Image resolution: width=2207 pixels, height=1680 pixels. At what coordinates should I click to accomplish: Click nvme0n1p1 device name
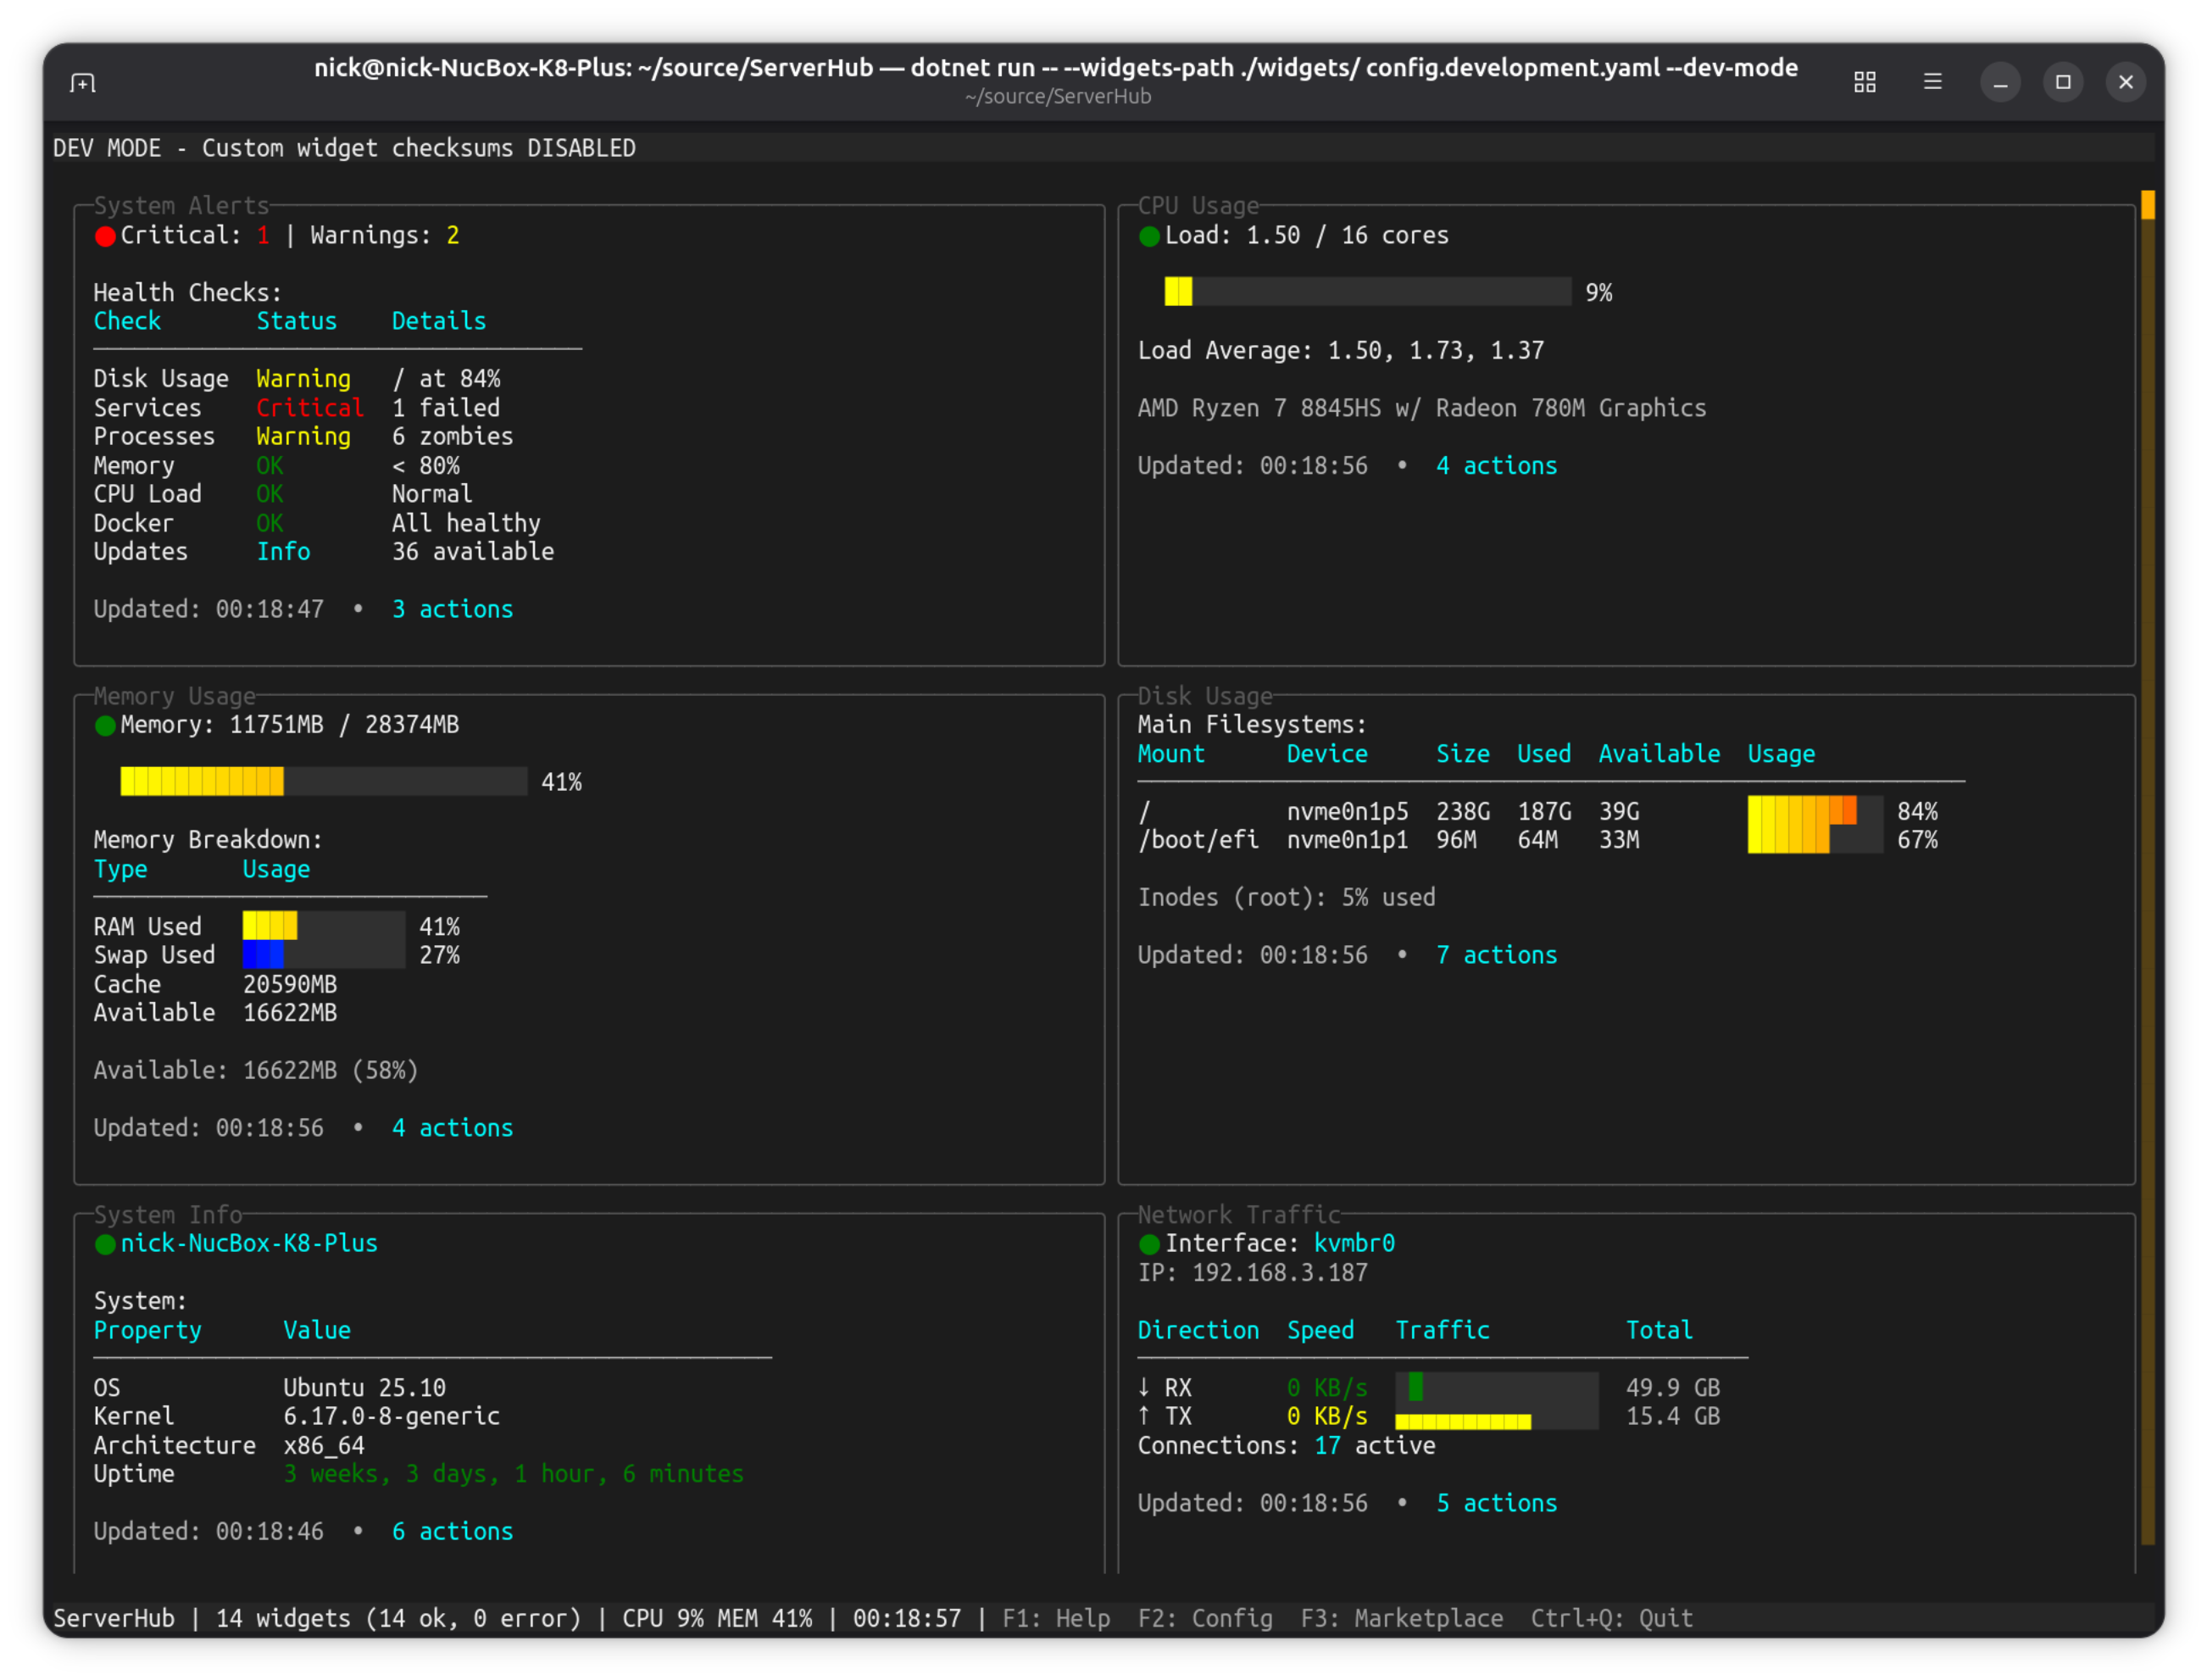(1347, 840)
